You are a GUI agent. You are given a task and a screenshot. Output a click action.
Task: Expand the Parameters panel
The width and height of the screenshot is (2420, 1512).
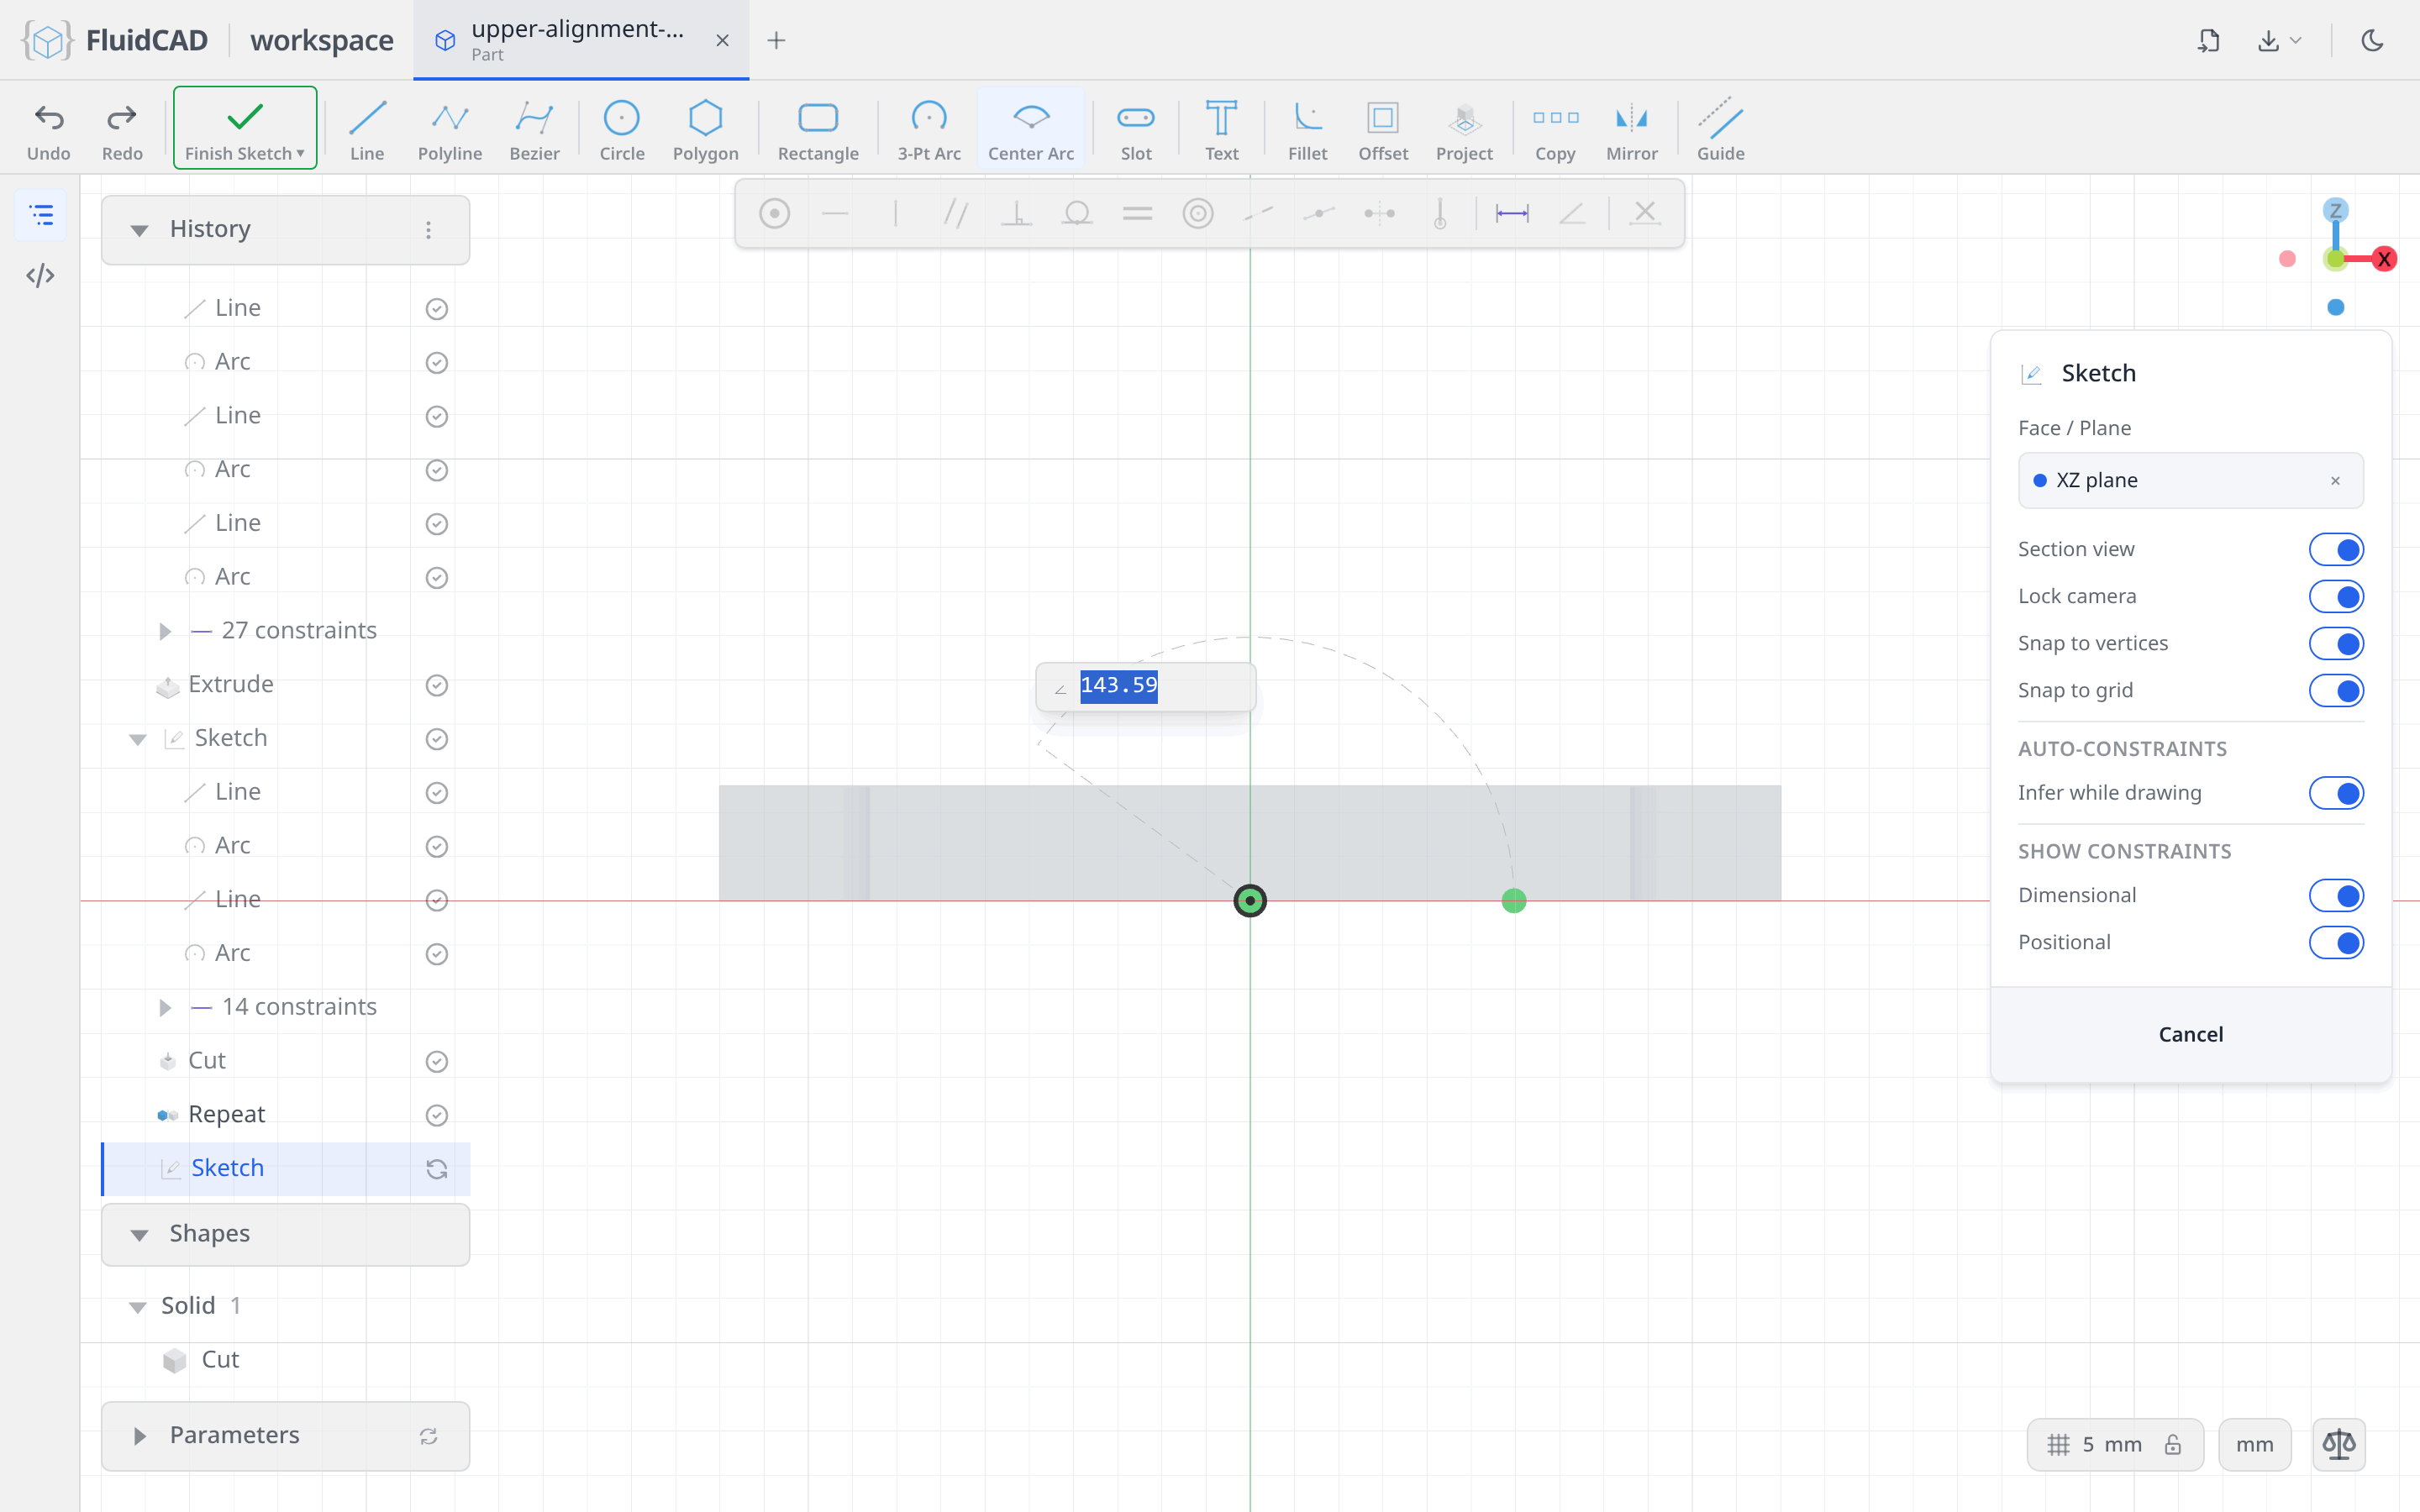tap(139, 1436)
